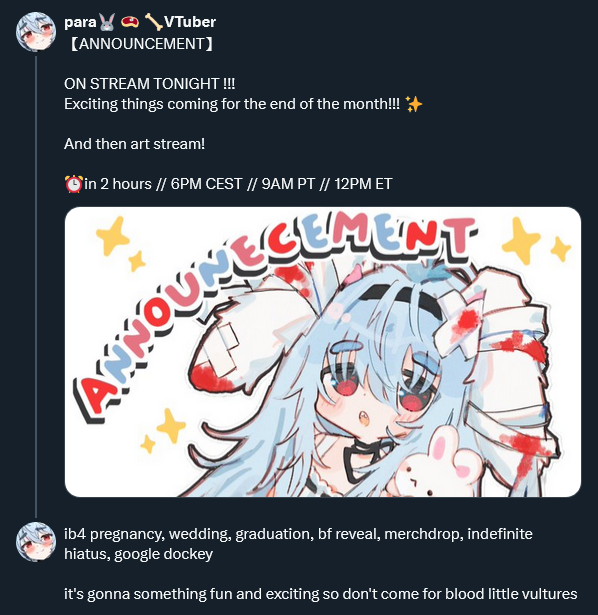Click the 'Exciting things coming' sentence
Viewport: 598px width, 615px height.
pos(232,104)
